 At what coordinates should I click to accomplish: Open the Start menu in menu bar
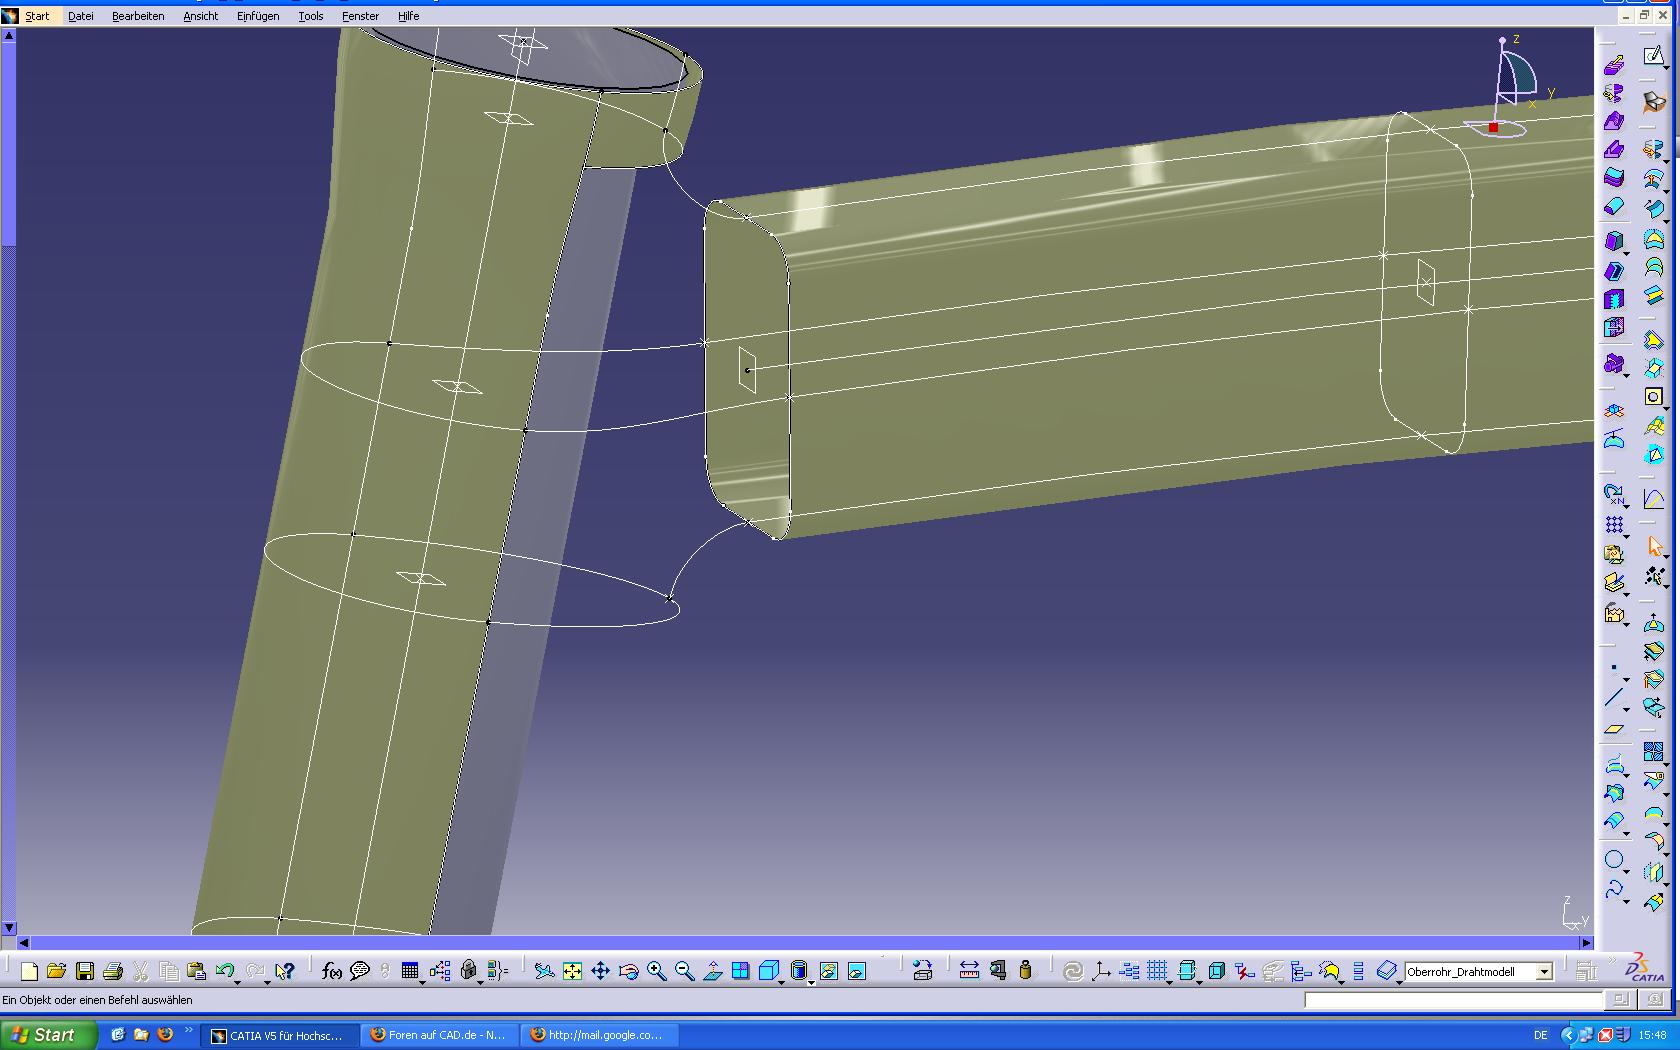37,16
